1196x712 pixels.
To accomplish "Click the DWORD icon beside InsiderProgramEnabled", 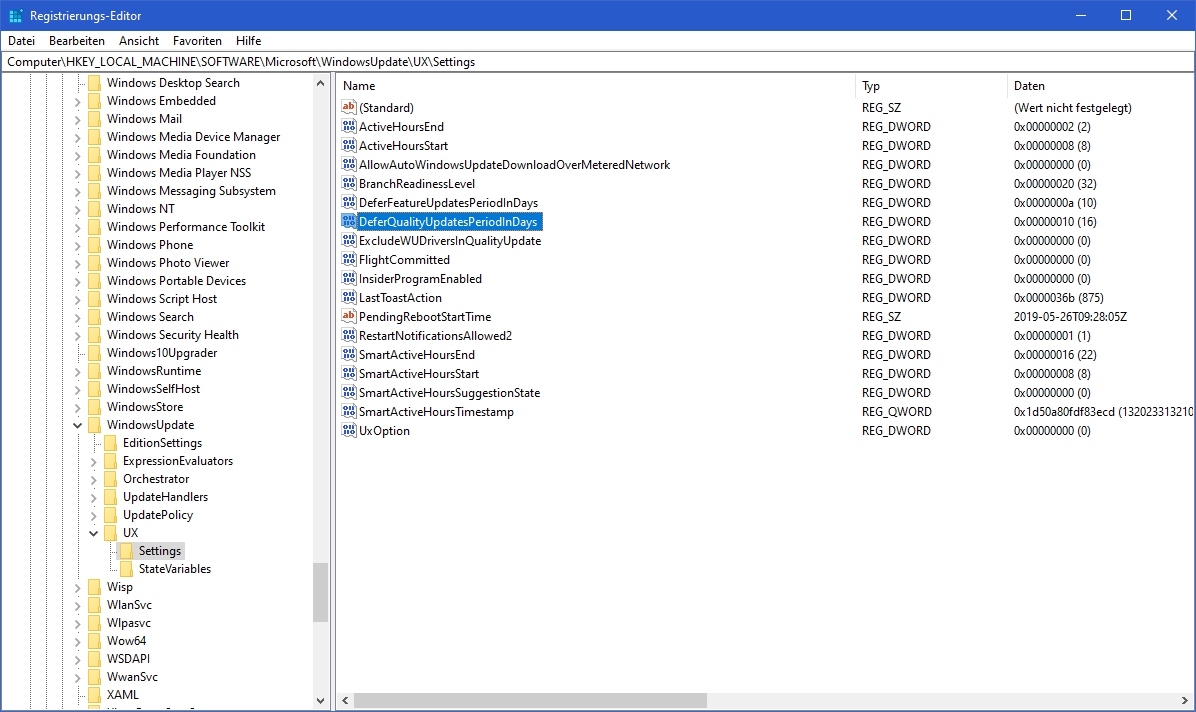I will point(349,279).
